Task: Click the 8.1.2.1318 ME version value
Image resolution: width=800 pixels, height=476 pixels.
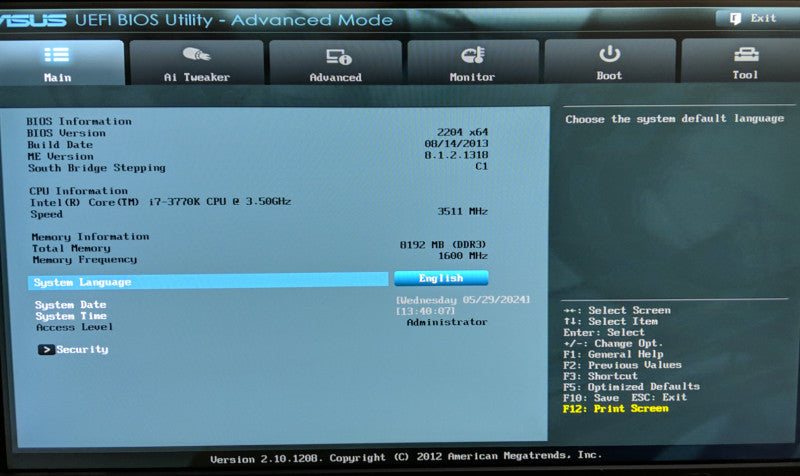Action: (x=457, y=155)
